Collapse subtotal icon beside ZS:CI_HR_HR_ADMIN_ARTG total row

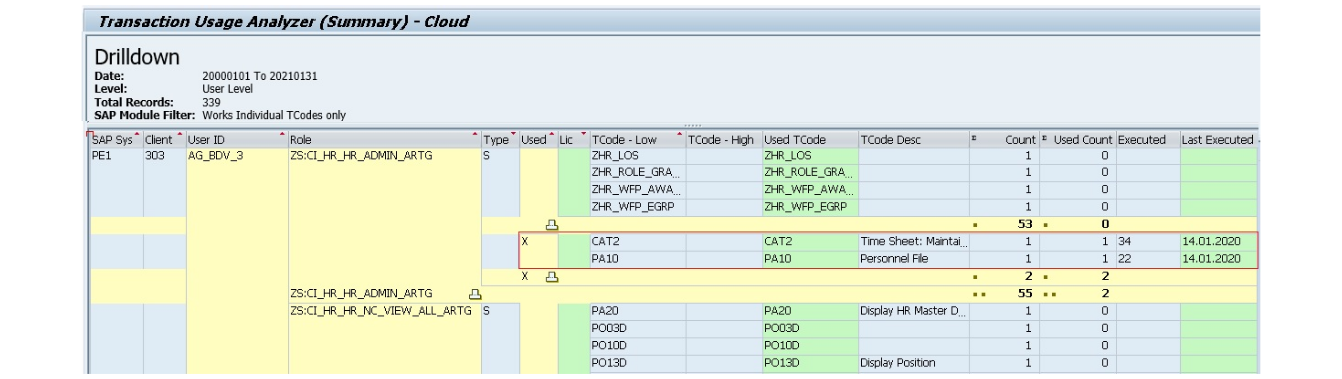coord(476,293)
